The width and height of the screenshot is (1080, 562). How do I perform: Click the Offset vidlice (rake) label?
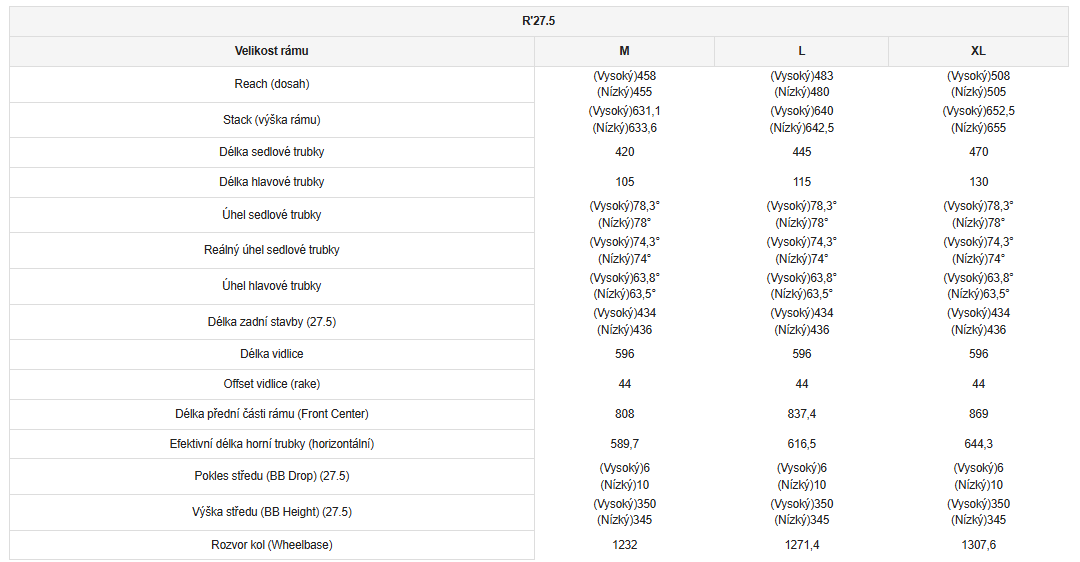pos(272,384)
